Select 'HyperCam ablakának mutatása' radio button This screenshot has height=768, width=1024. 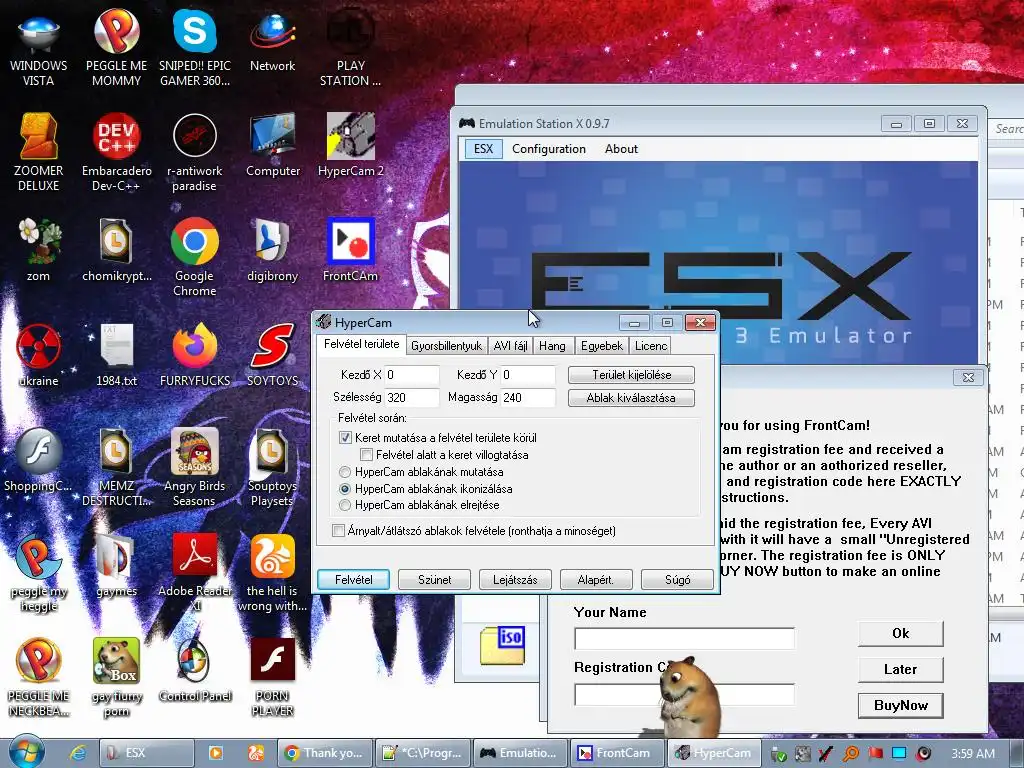tap(345, 472)
